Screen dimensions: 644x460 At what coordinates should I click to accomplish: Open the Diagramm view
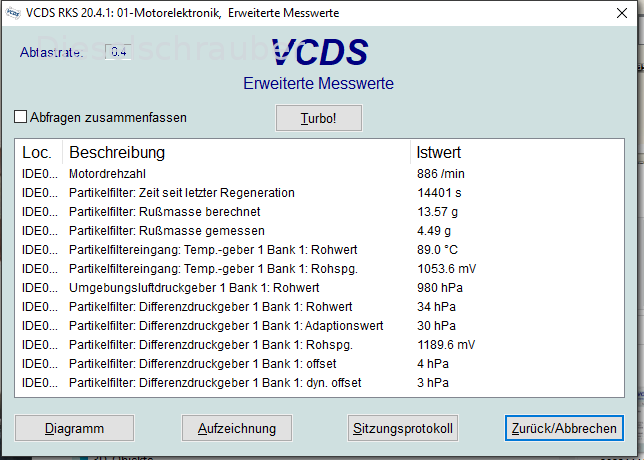pyautogui.click(x=74, y=428)
